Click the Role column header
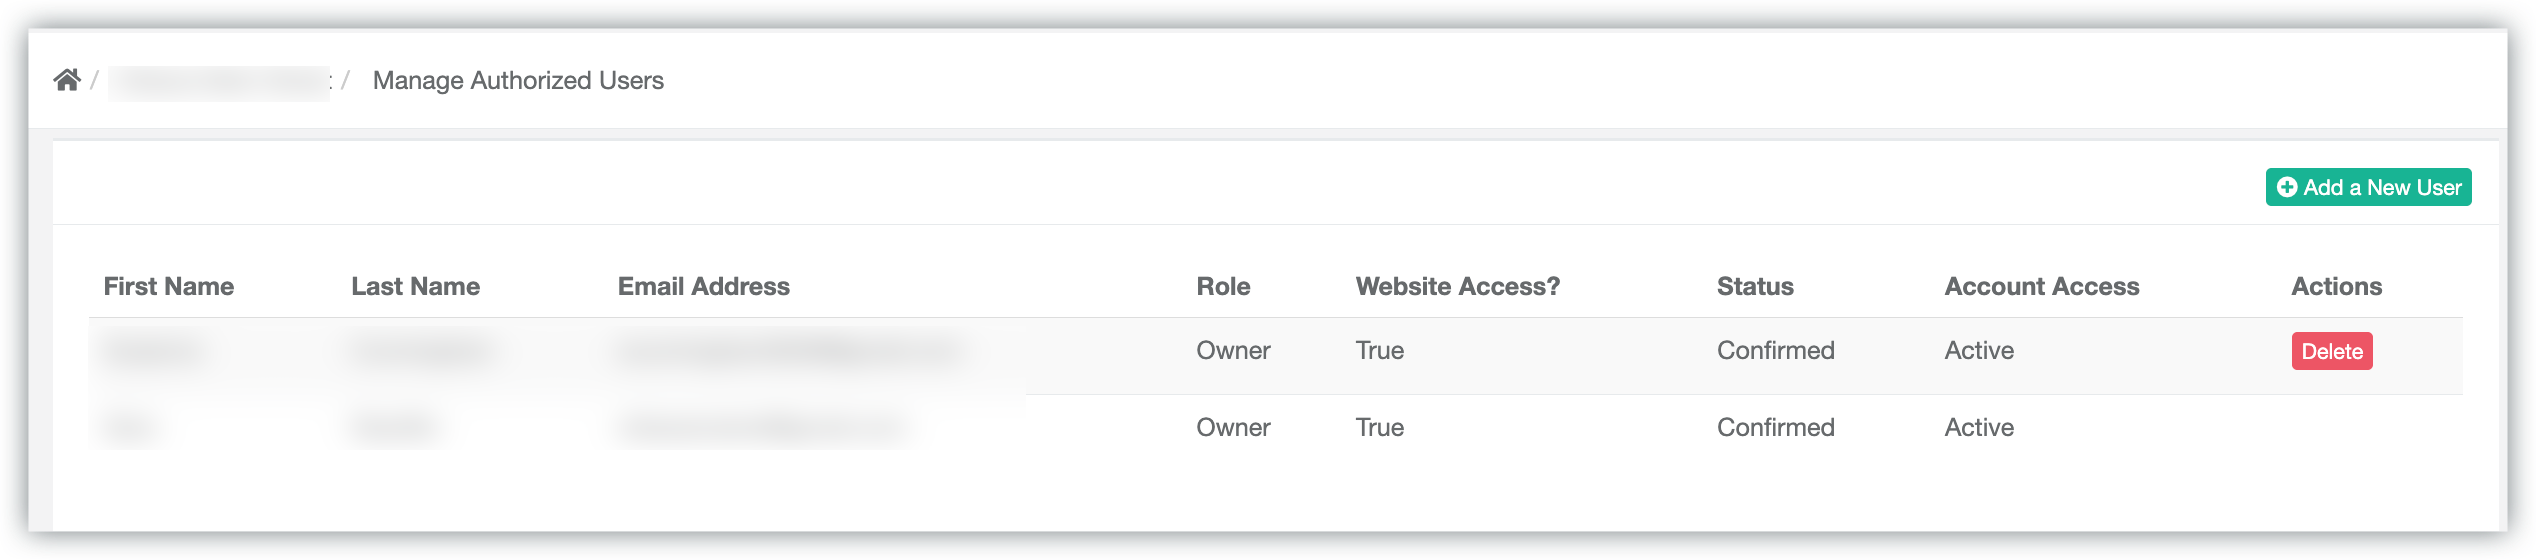 click(x=1222, y=286)
